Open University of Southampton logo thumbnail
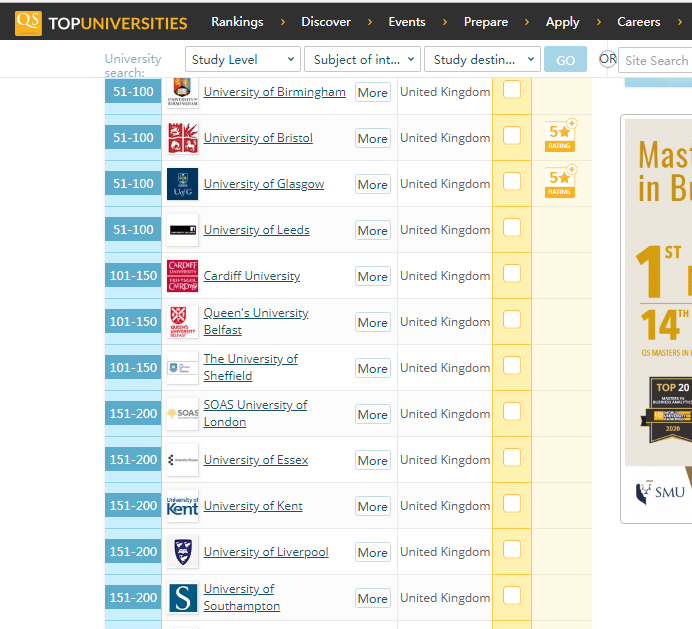Image resolution: width=692 pixels, height=629 pixels. click(182, 598)
